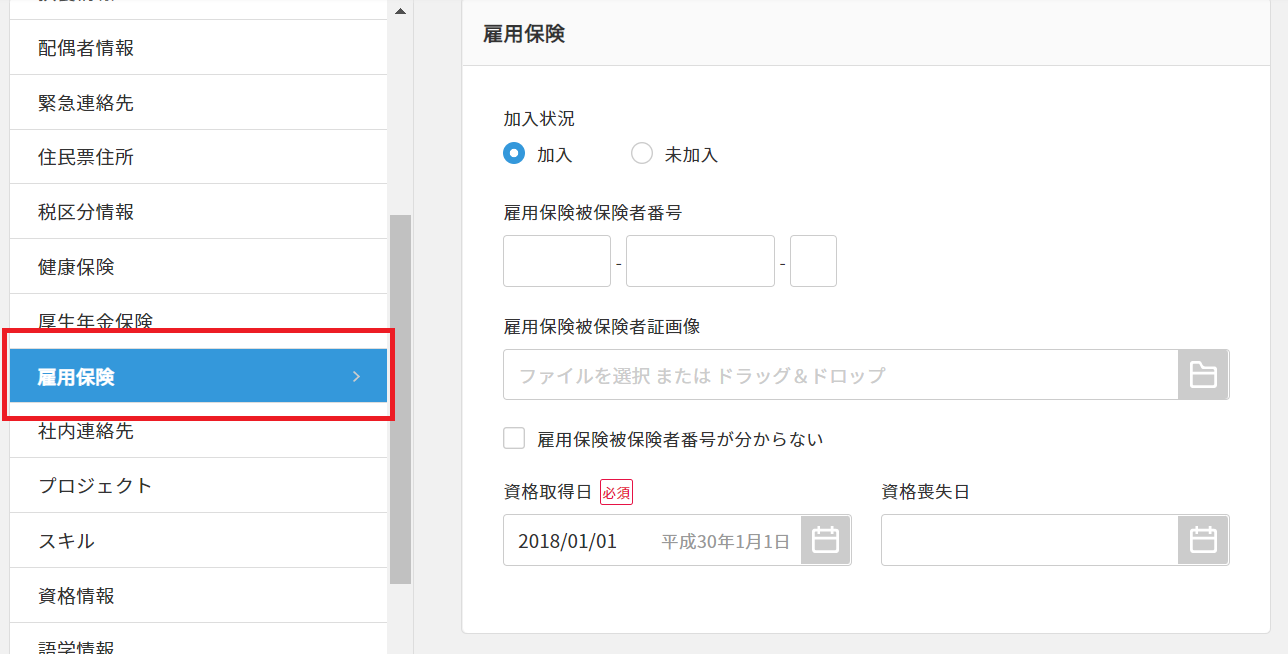Click the first insurance number field
The height and width of the screenshot is (654, 1288).
pos(557,261)
